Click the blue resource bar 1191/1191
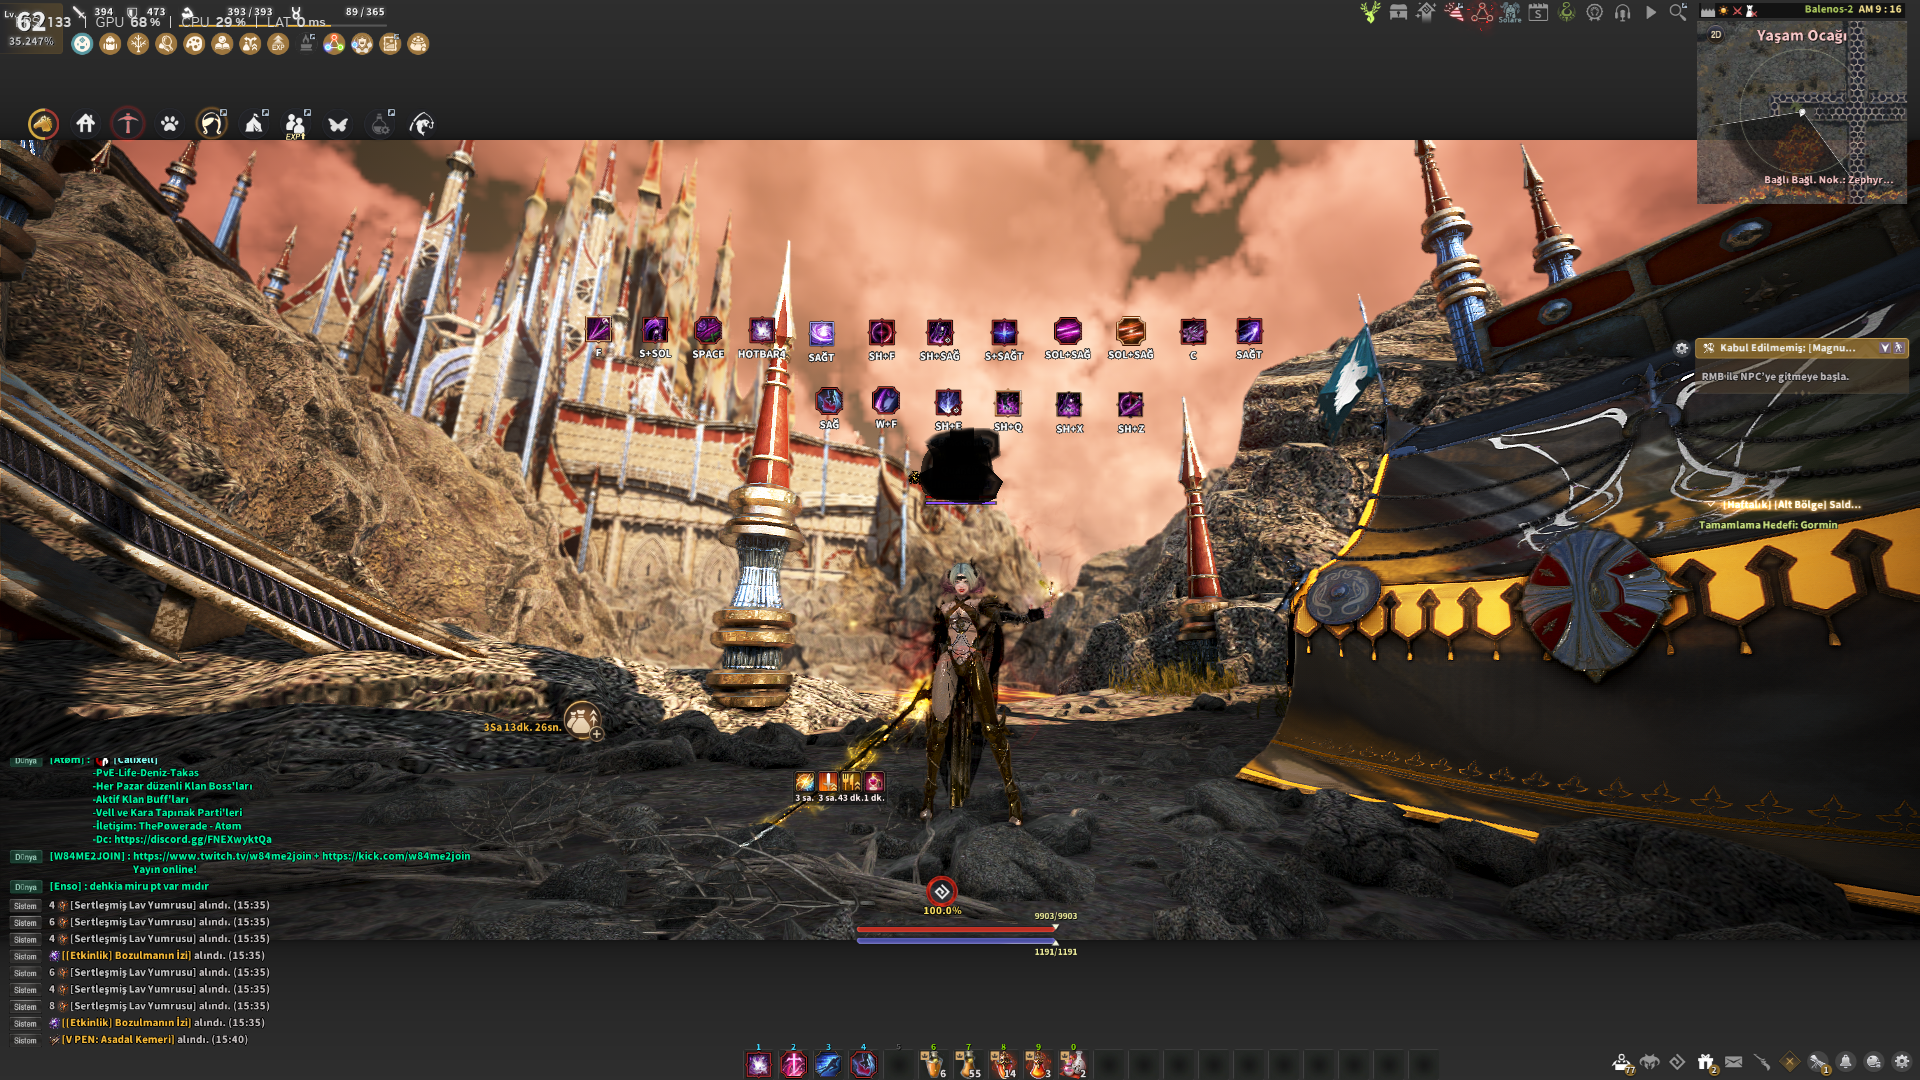The image size is (1920, 1080). click(x=956, y=941)
